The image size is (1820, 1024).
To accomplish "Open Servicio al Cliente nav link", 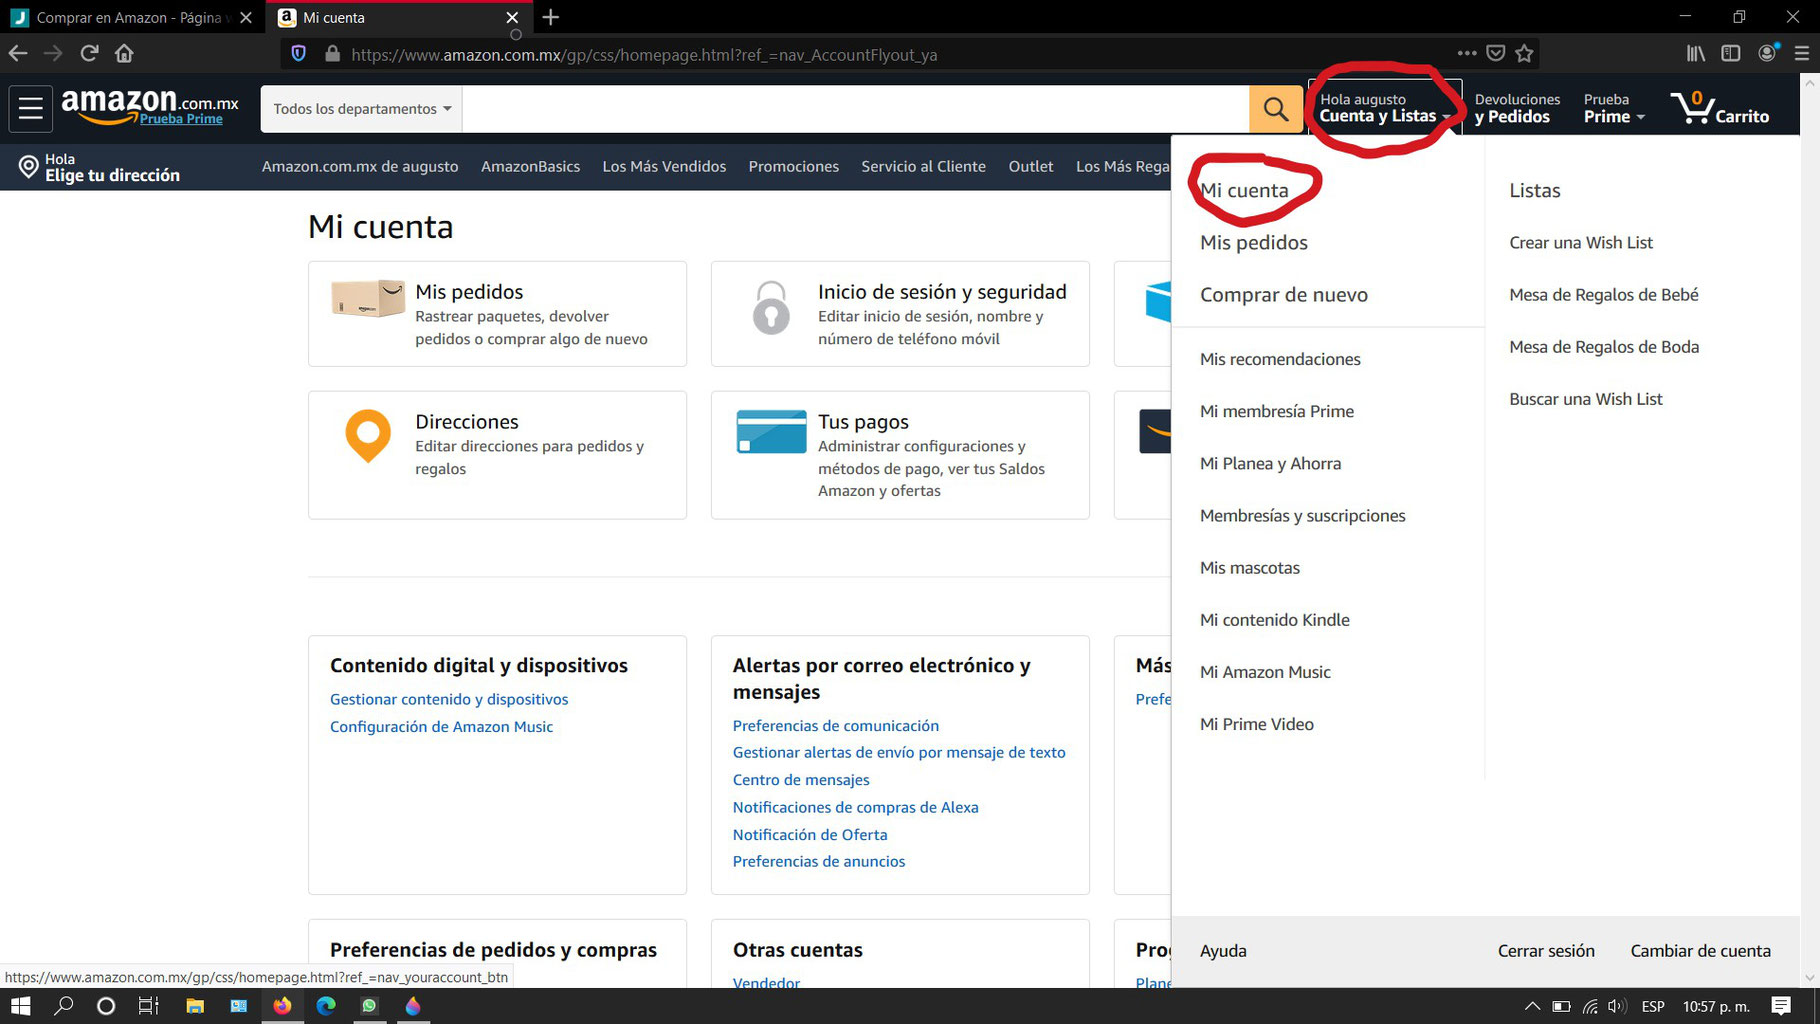I will click(923, 166).
